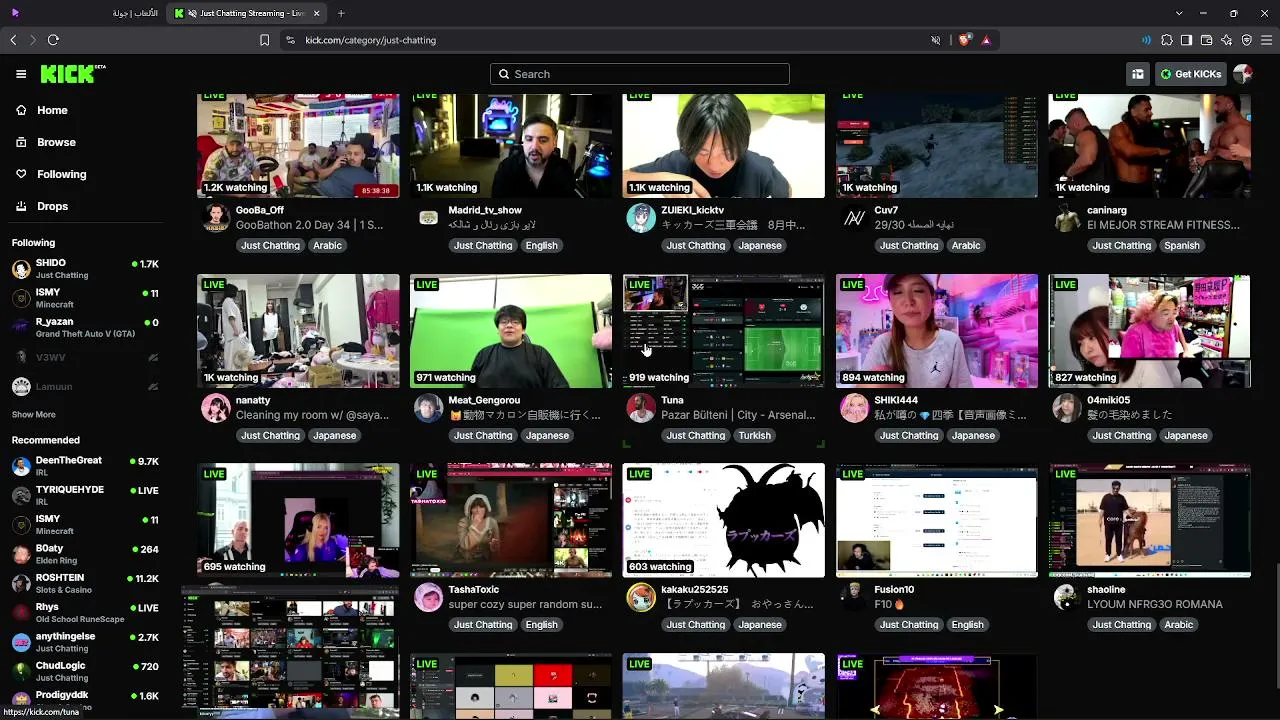
Task: Open 04miki05 stream thumbnail
Action: (1150, 331)
